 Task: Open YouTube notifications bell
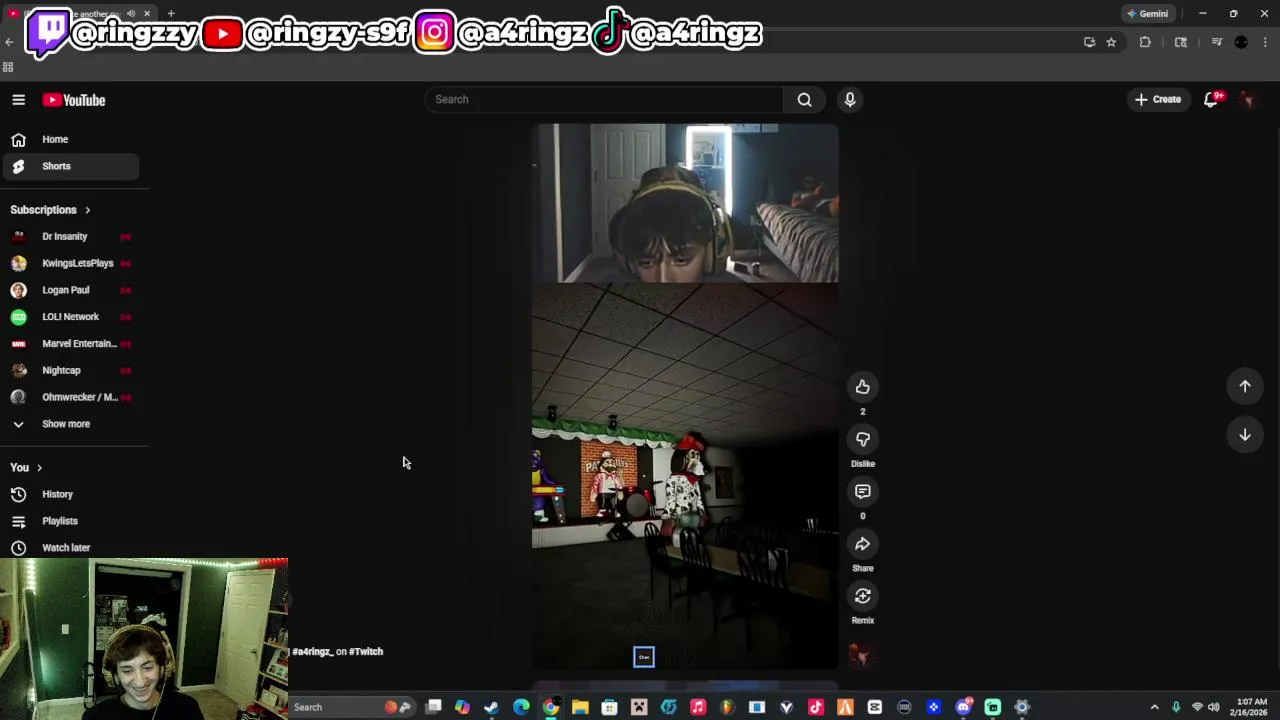1212,99
